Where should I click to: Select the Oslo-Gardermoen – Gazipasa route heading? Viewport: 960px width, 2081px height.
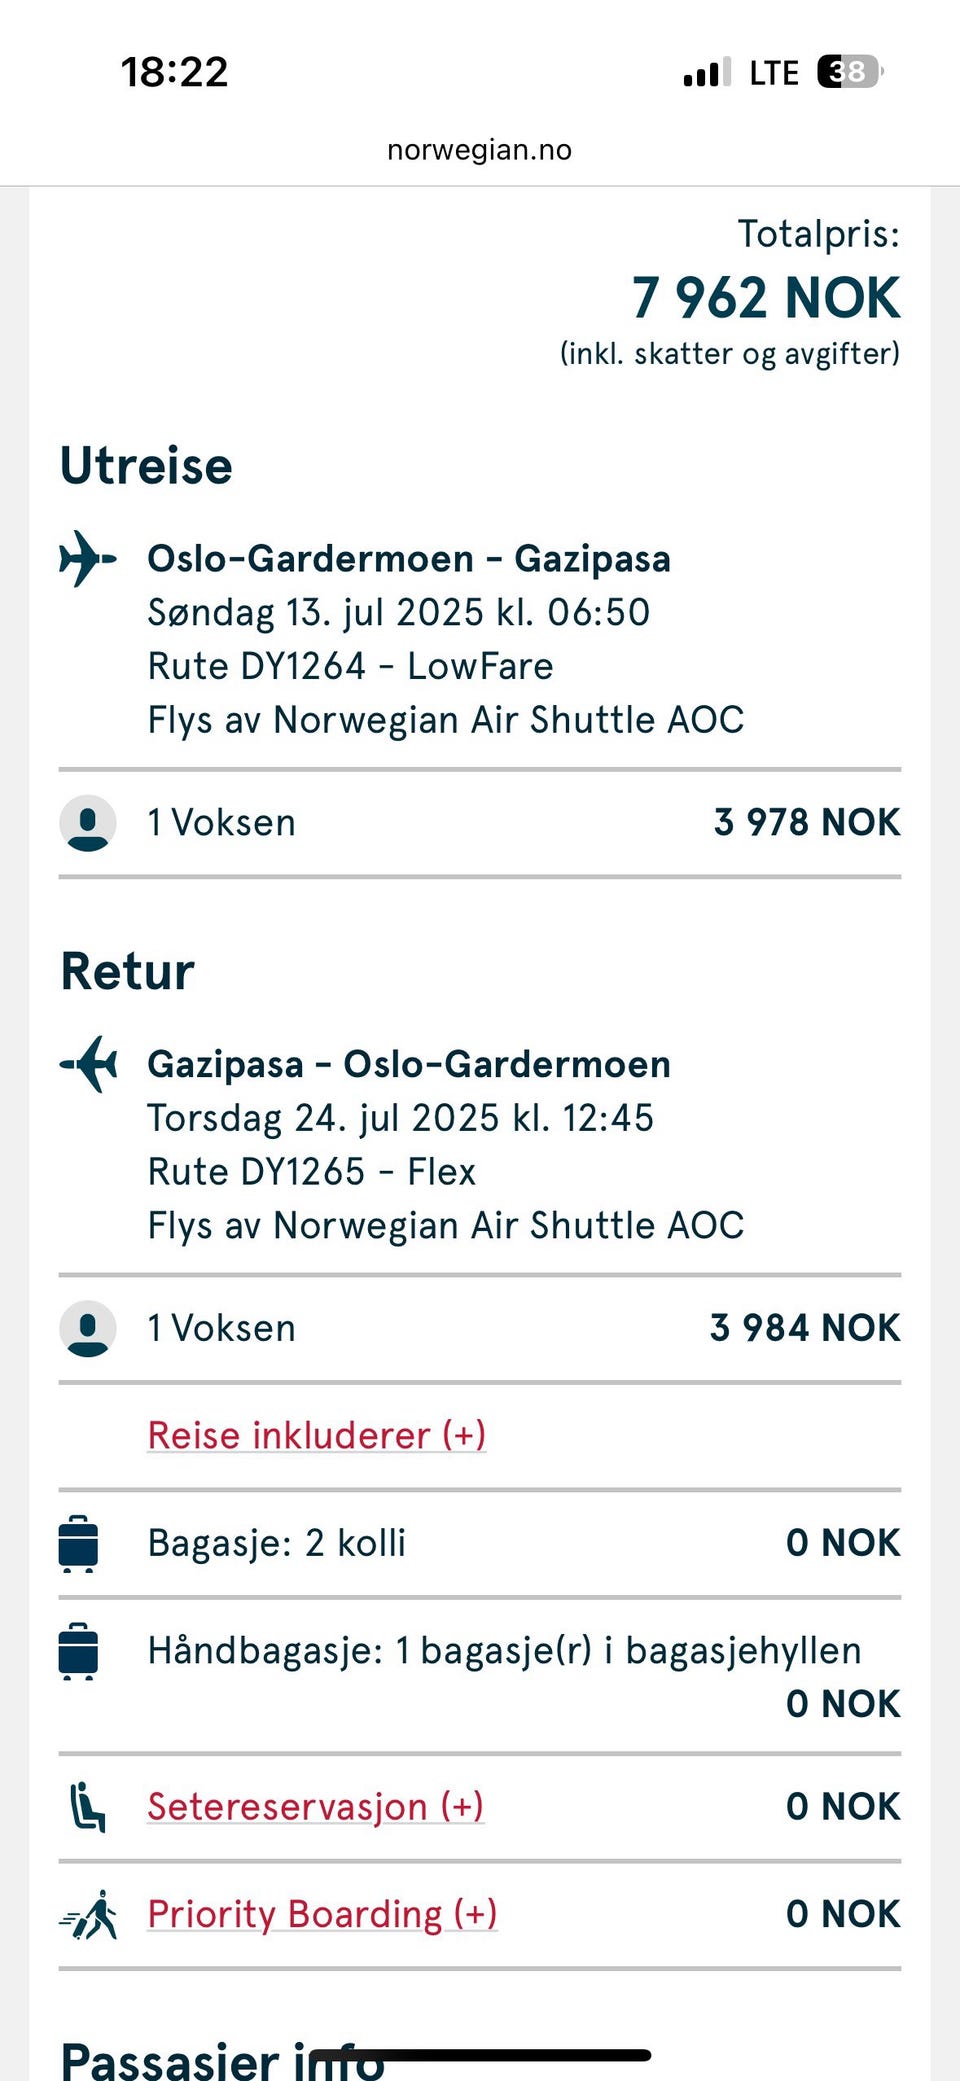[x=409, y=558]
